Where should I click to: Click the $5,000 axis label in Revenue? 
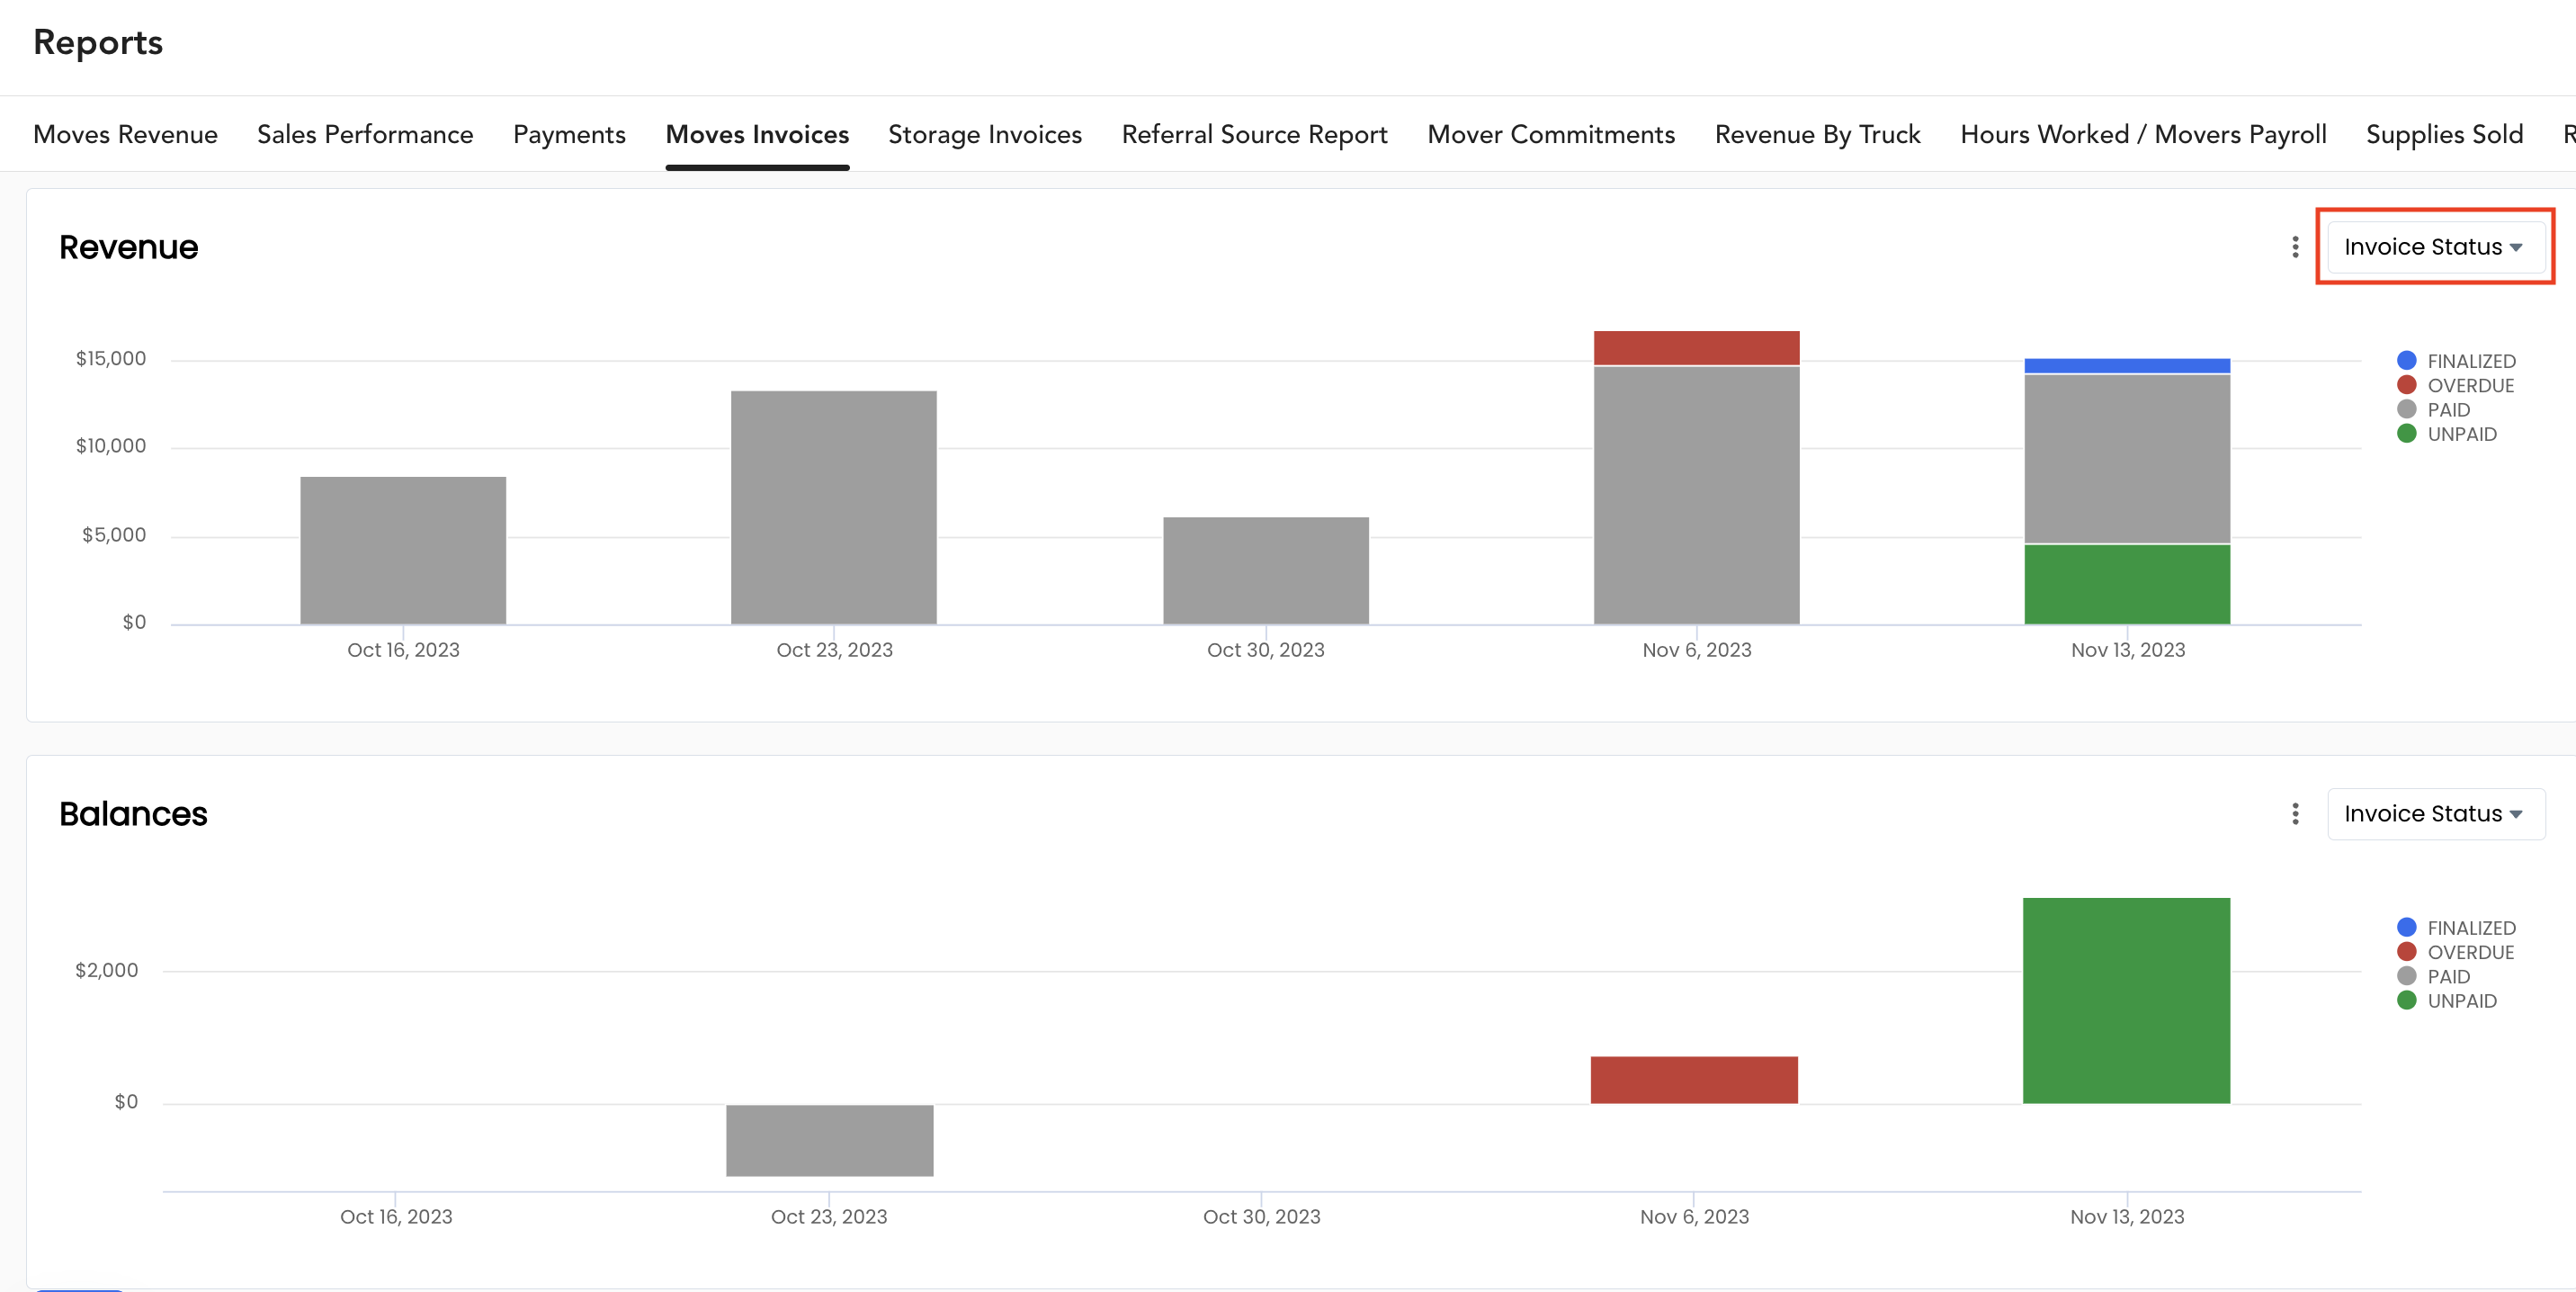coord(114,535)
